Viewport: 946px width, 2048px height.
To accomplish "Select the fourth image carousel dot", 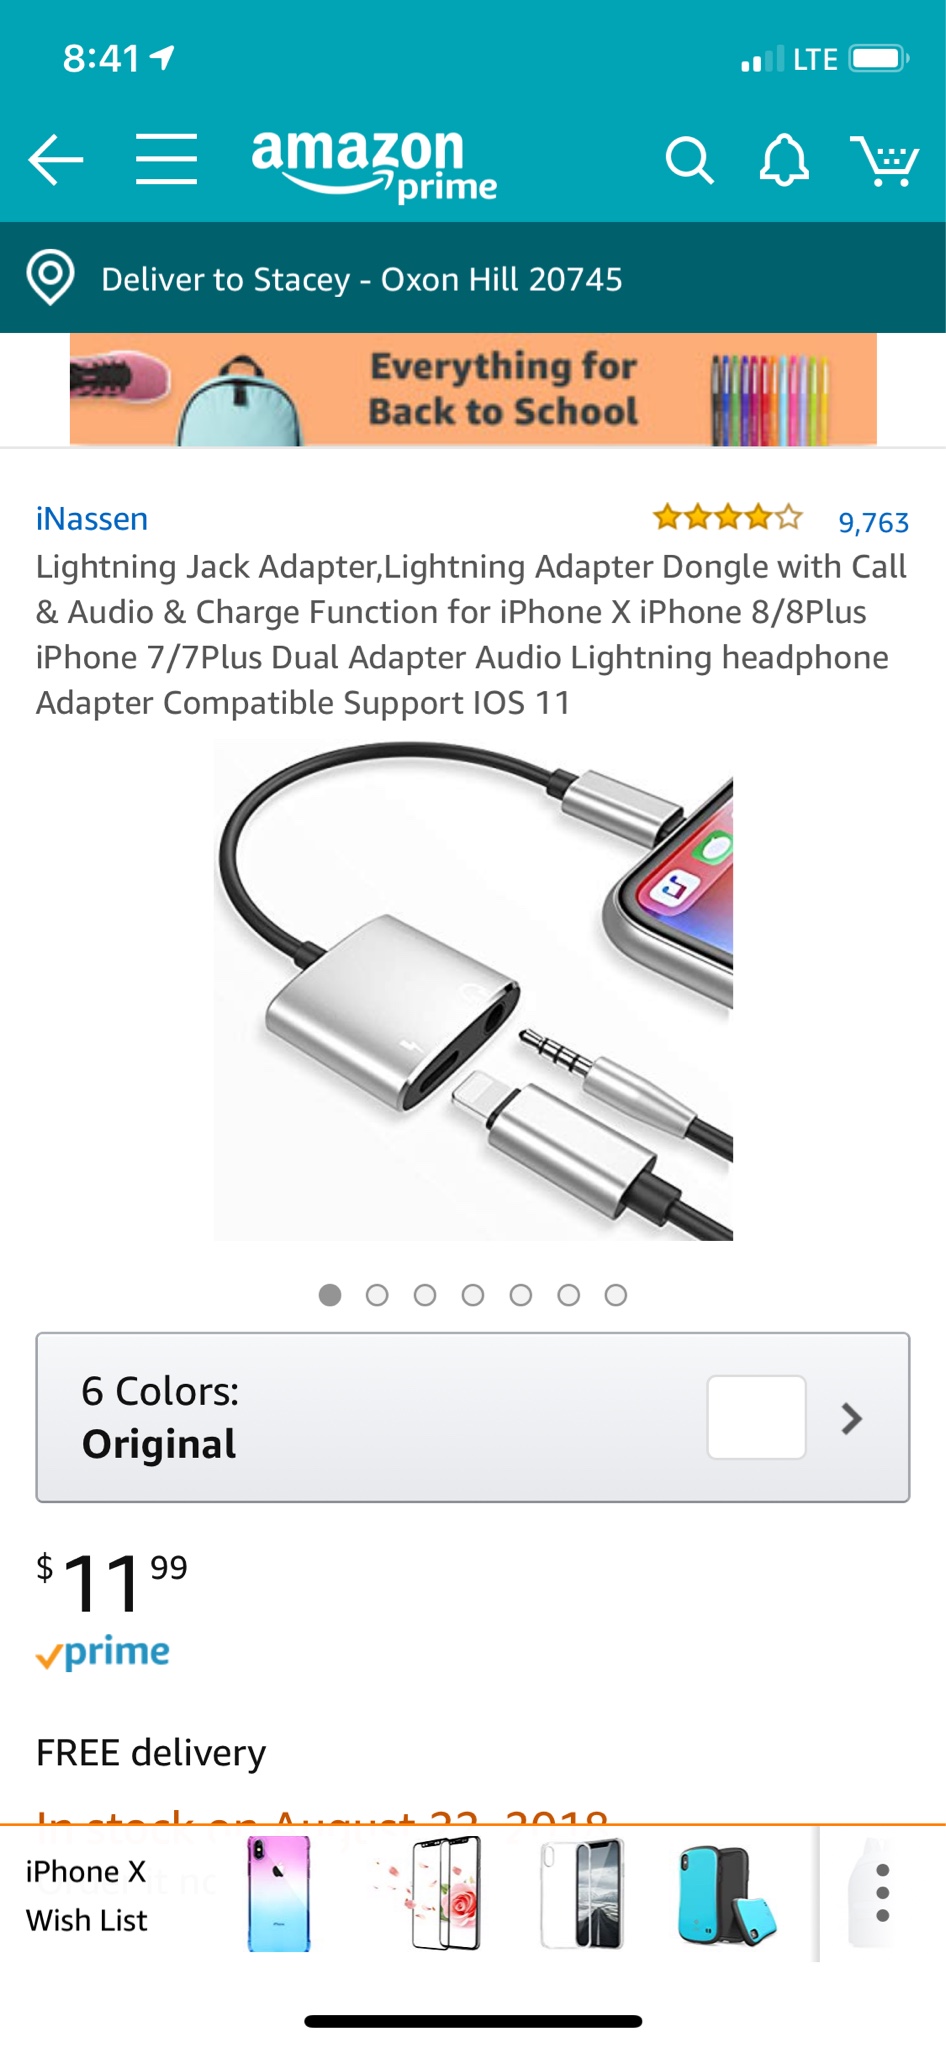I will (x=473, y=1295).
